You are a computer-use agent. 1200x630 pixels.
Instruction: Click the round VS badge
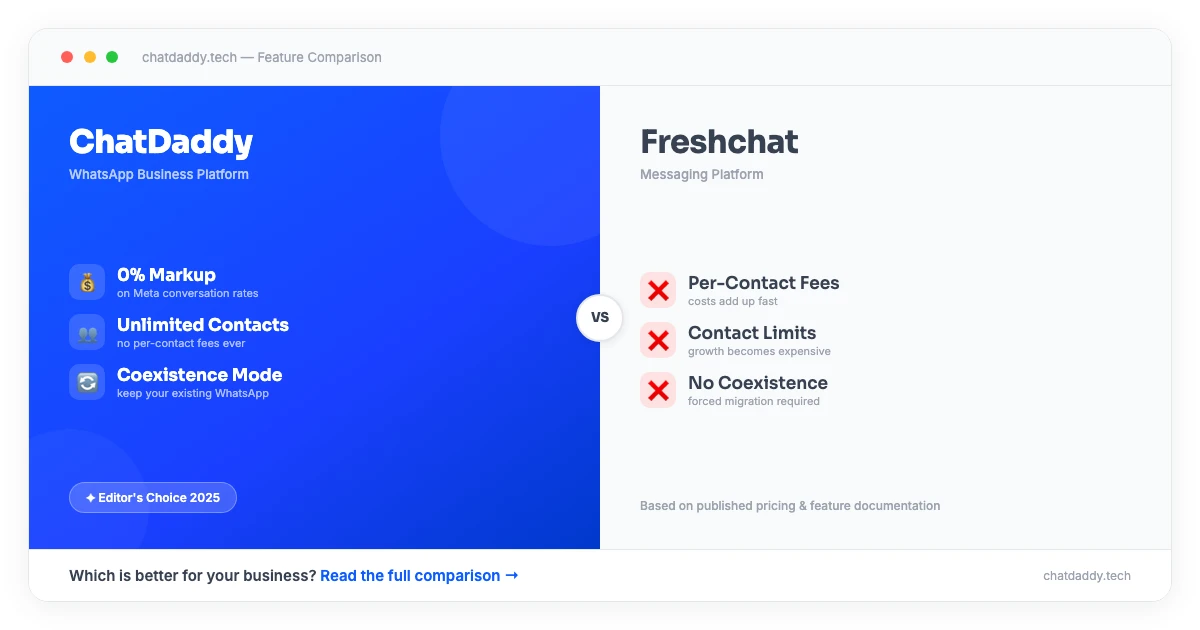600,317
